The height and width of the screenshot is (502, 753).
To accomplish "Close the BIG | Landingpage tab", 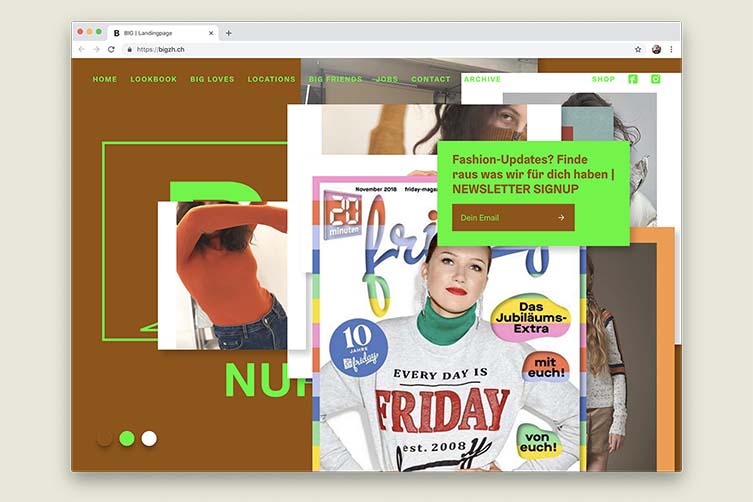I will pos(211,33).
